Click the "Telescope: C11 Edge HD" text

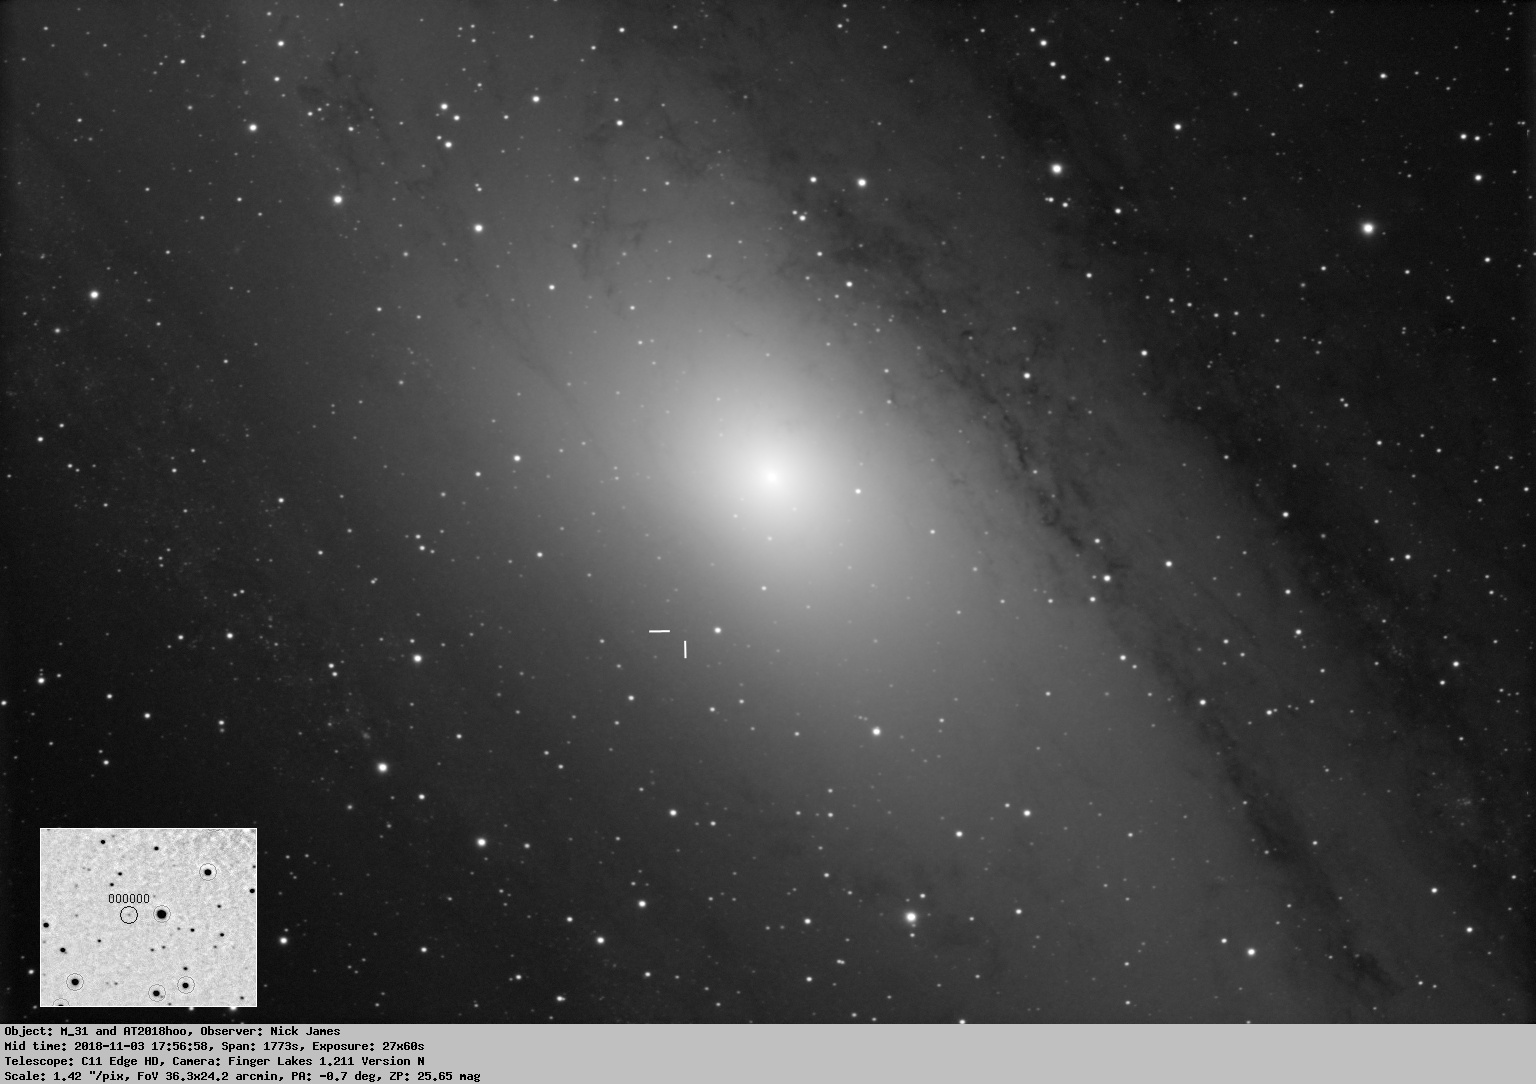coord(81,1061)
